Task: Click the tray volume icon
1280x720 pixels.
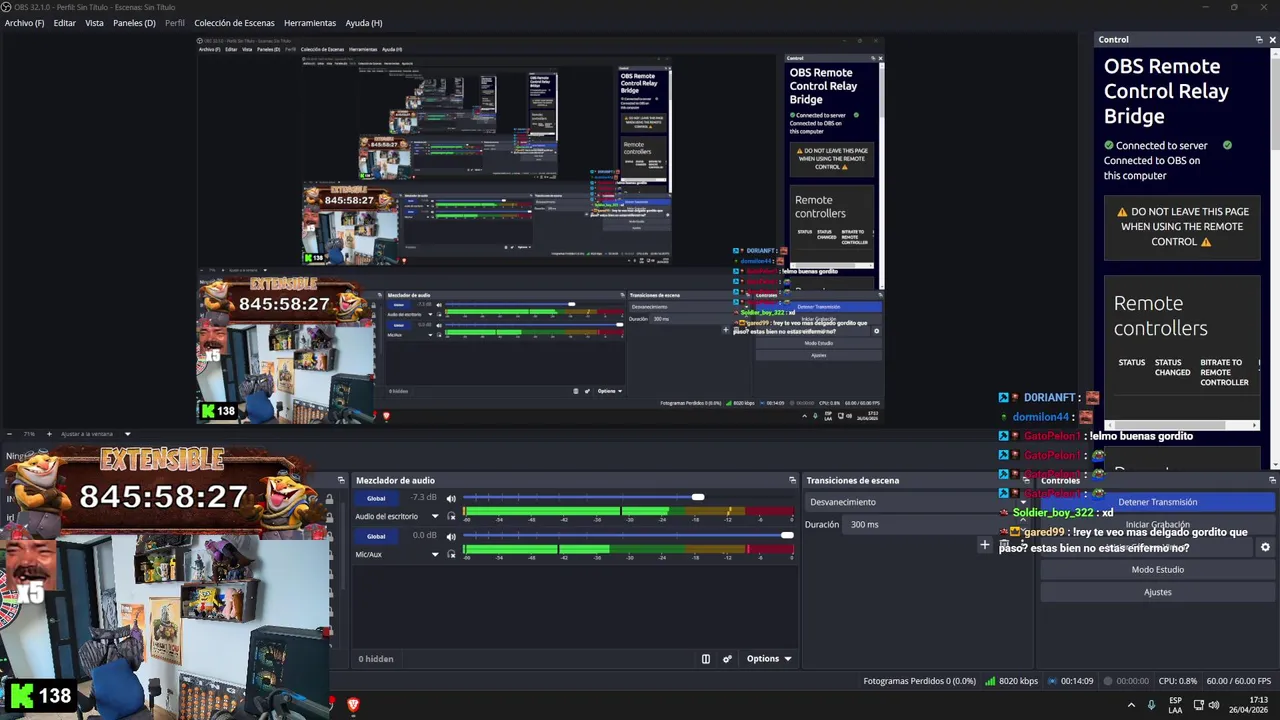Action: pyautogui.click(x=1214, y=705)
